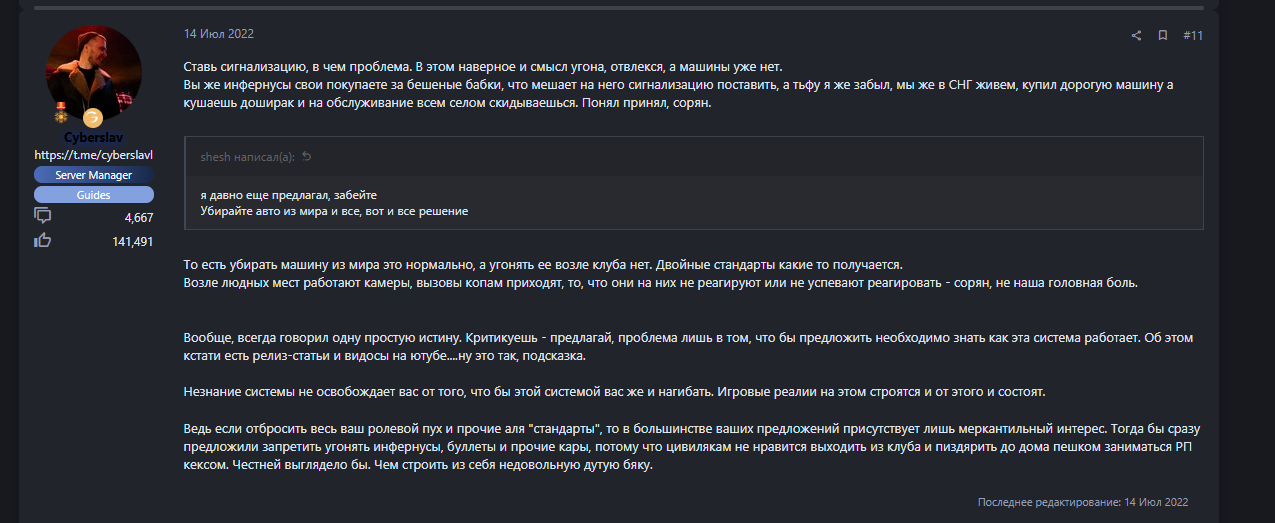
Task: Click the messages speech-bubble icon
Action: [42, 216]
